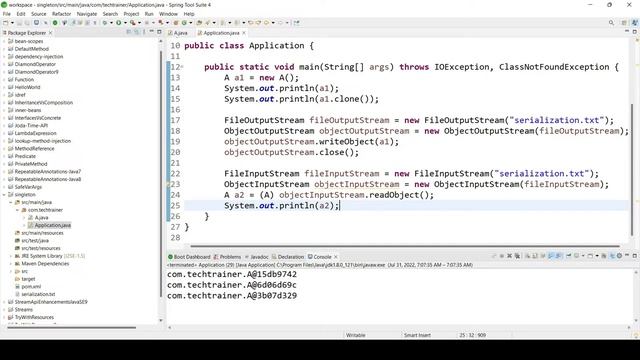The image size is (640, 360).
Task: Click the editor horizontal scrollbar
Action: [x=405, y=246]
